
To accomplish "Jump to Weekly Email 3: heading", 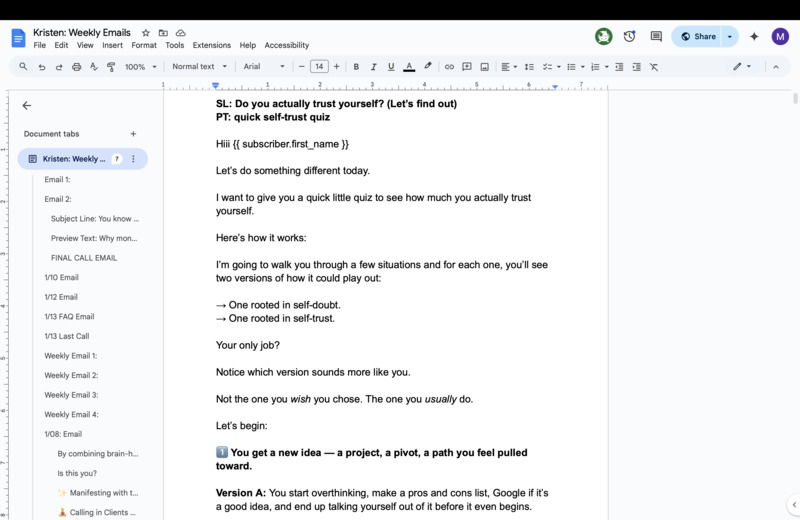I will click(x=71, y=395).
